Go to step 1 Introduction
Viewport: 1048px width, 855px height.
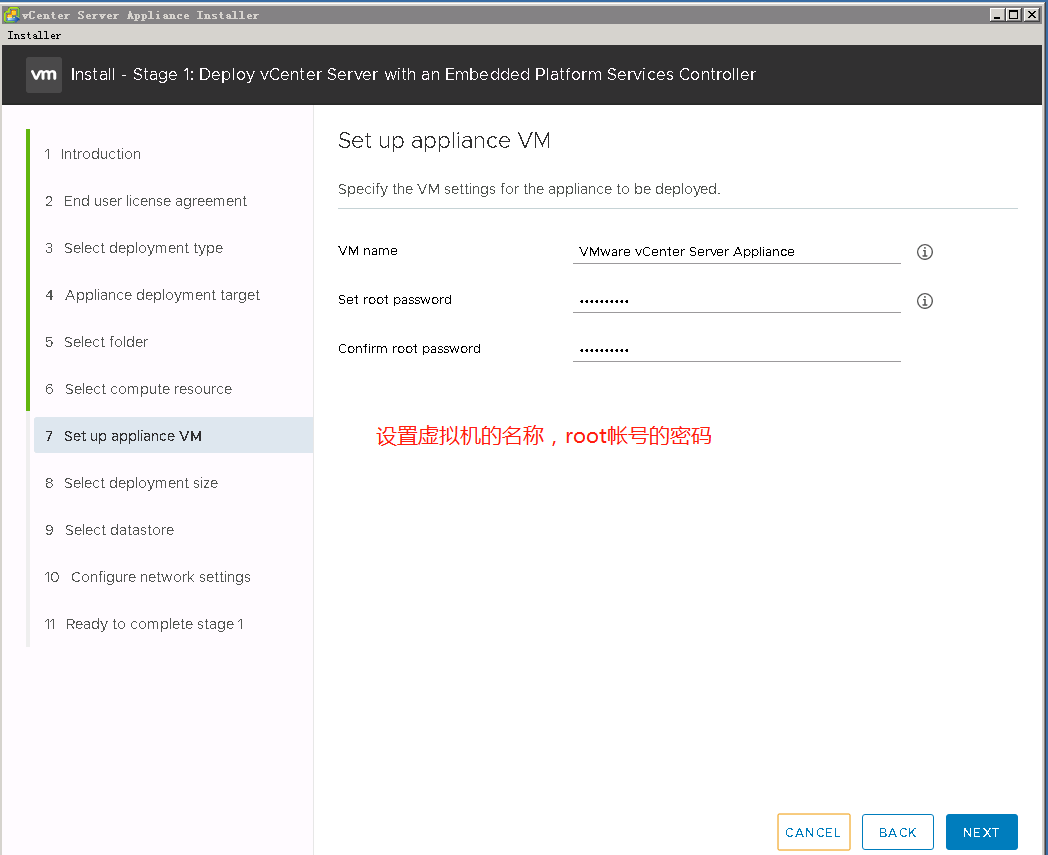pyautogui.click(x=92, y=154)
